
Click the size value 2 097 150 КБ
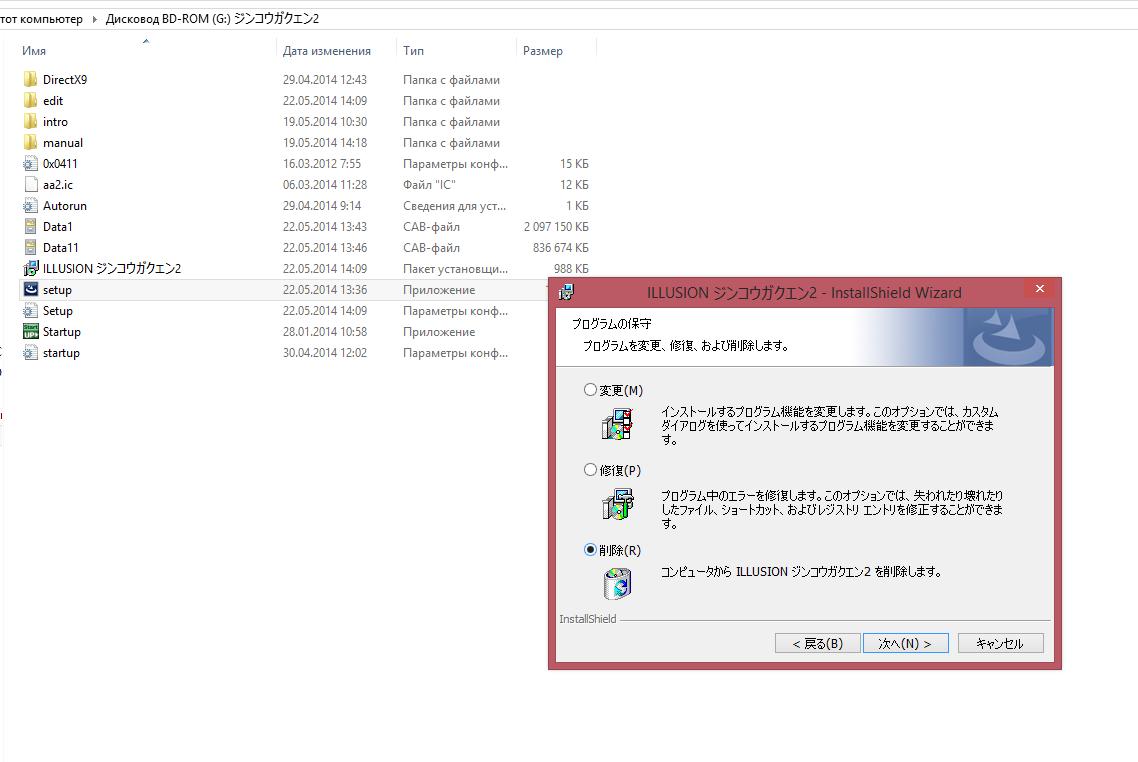tap(556, 226)
